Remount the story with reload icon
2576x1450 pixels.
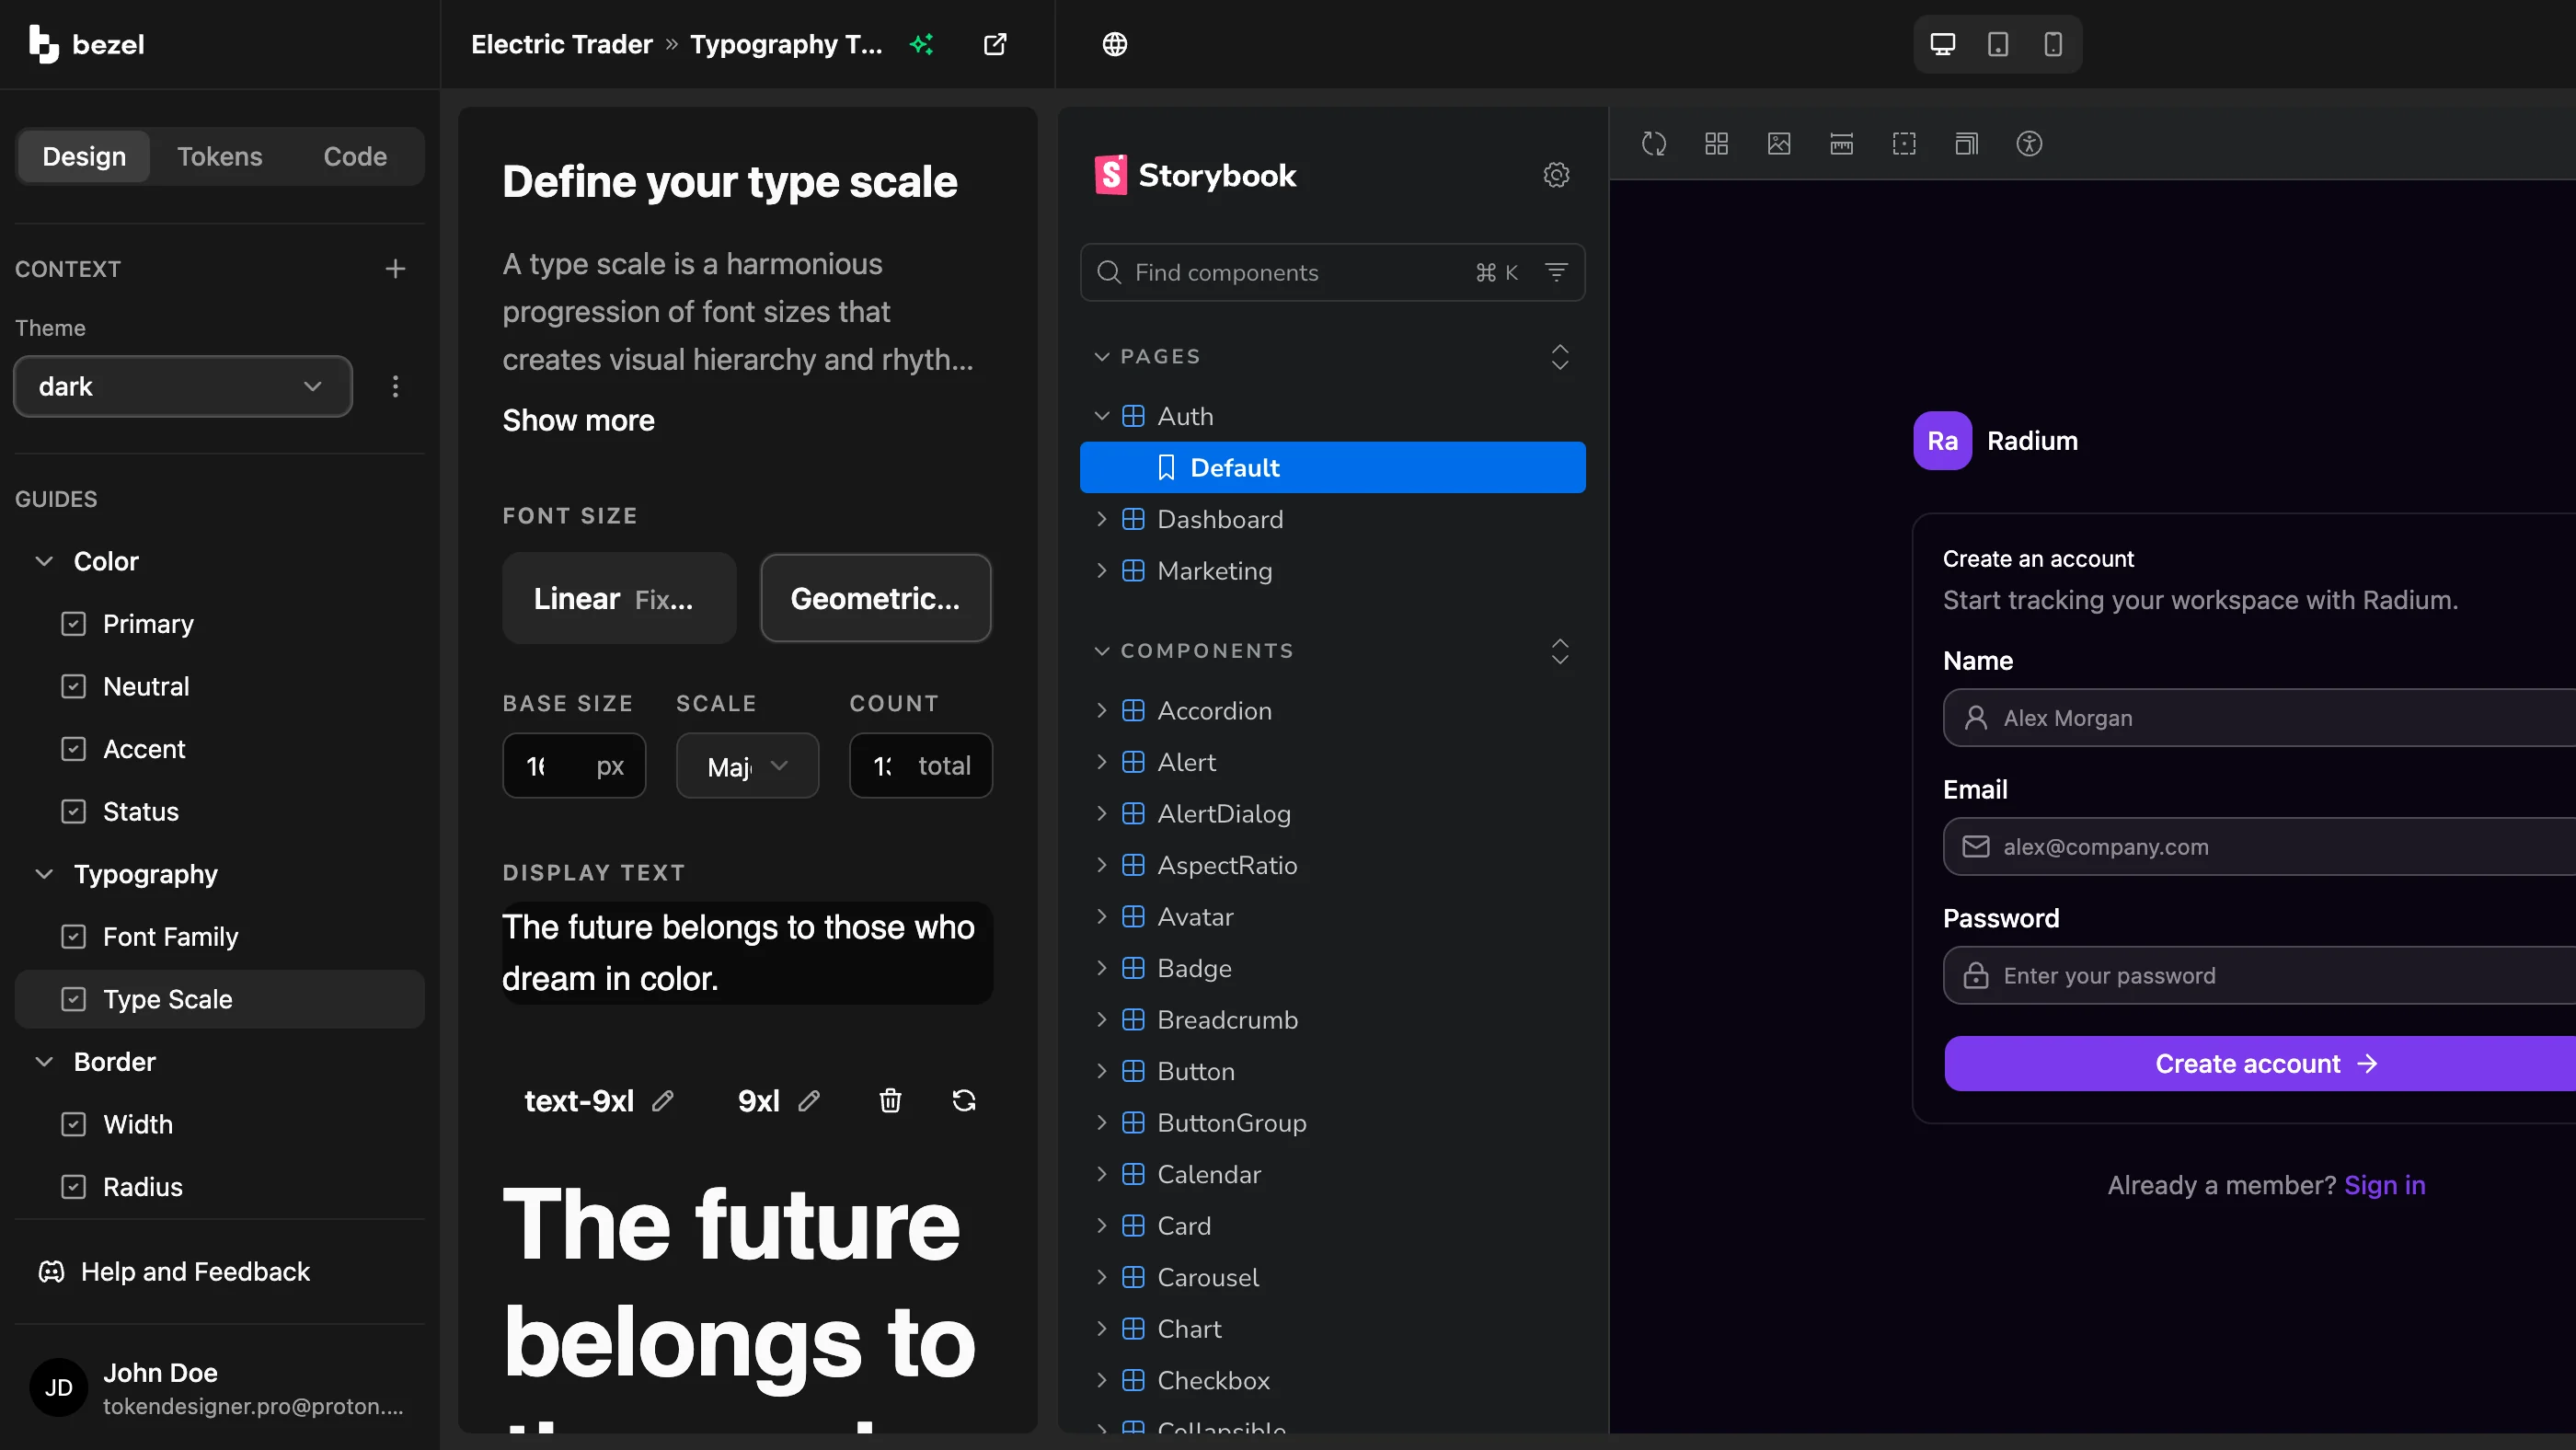[1654, 144]
